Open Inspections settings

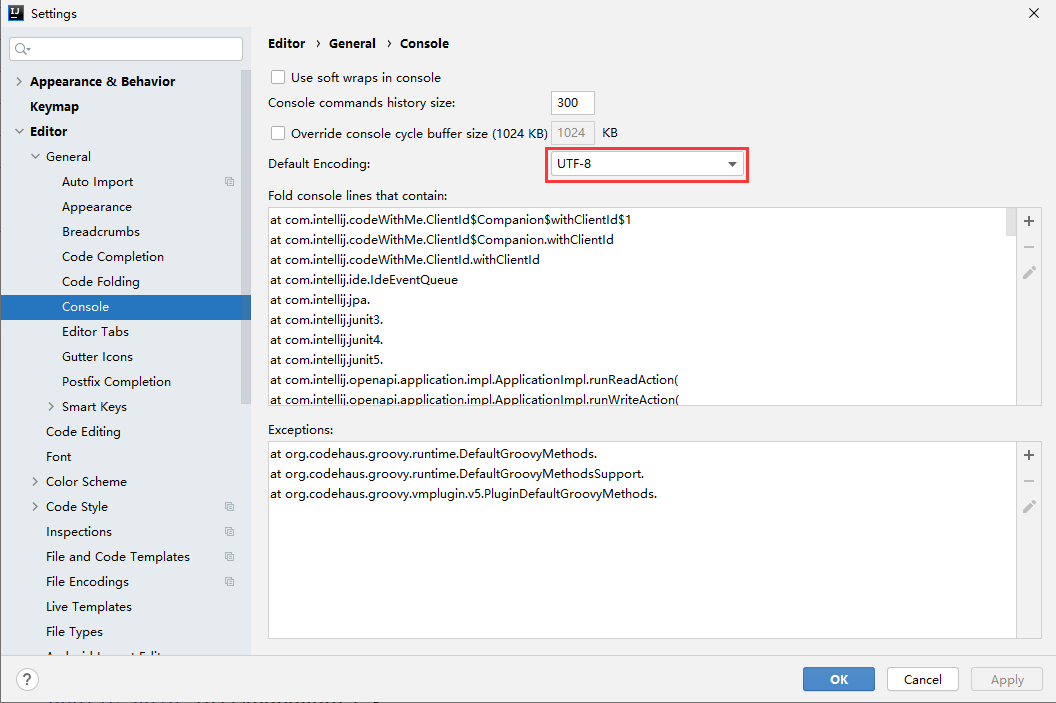point(79,531)
